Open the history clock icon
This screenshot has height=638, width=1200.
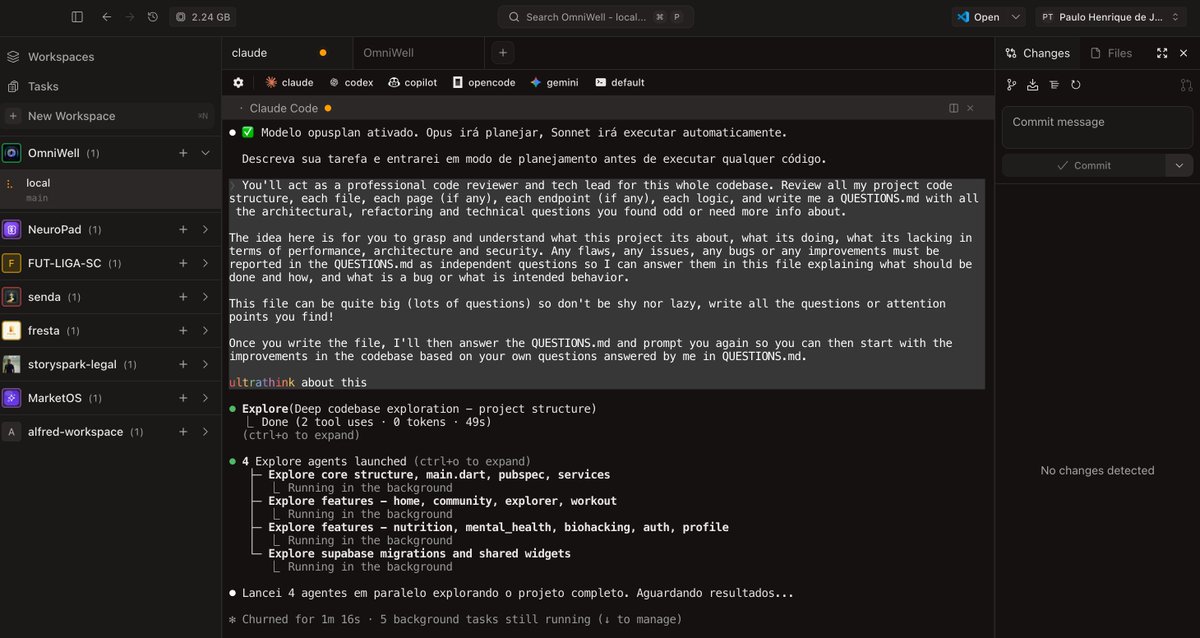coord(152,17)
